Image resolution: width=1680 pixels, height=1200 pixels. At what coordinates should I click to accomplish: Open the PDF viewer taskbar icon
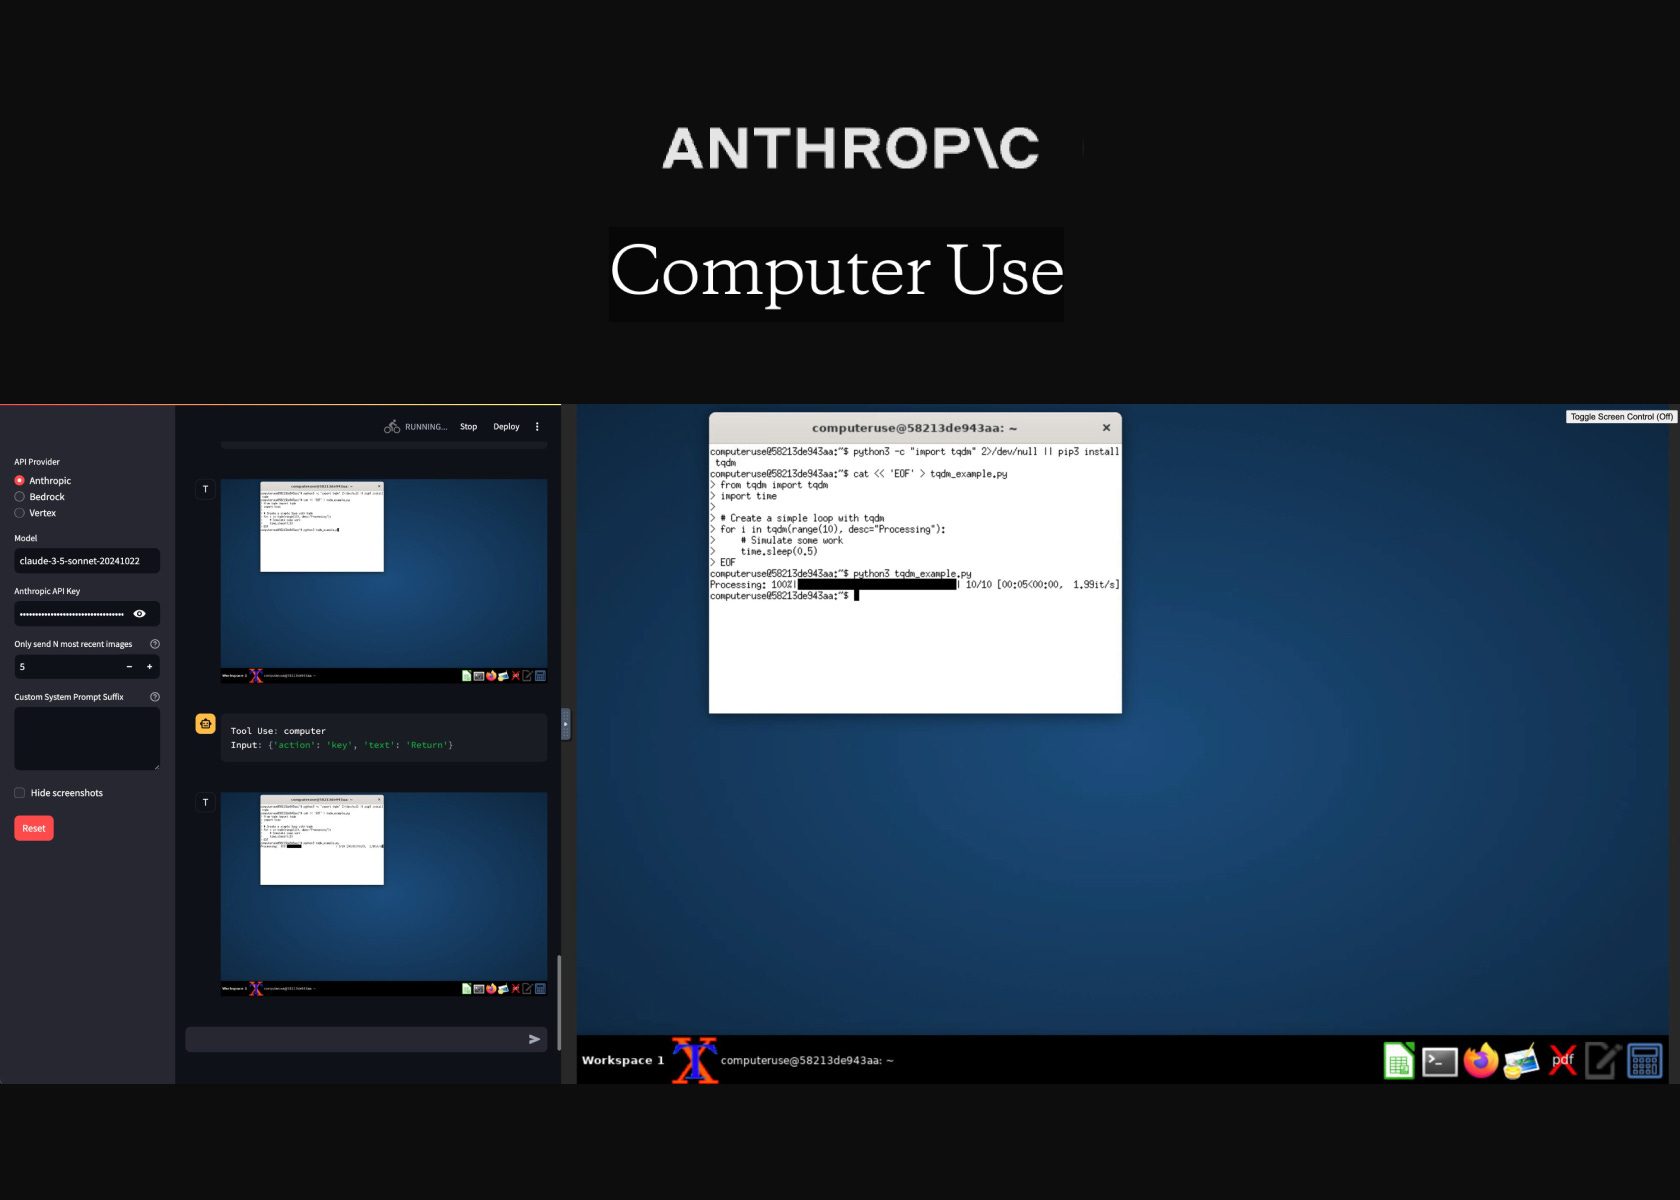(x=1563, y=1060)
